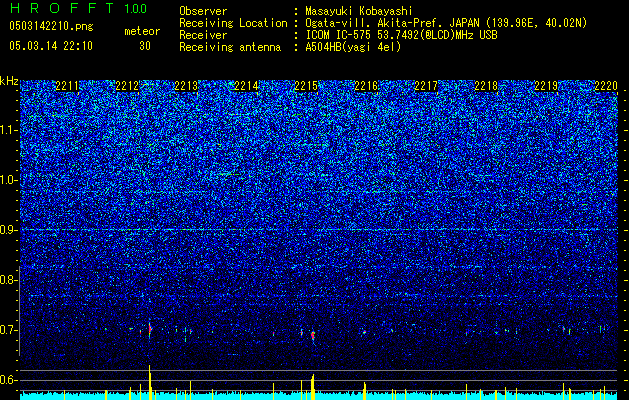The height and width of the screenshot is (400, 629).
Task: Click the observer name Masayuki Kobayashi
Action: click(x=359, y=11)
